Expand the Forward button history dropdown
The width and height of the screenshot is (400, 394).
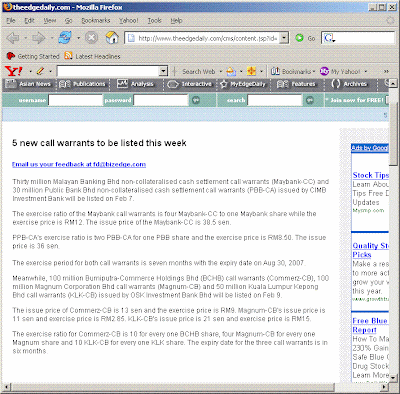(52, 38)
